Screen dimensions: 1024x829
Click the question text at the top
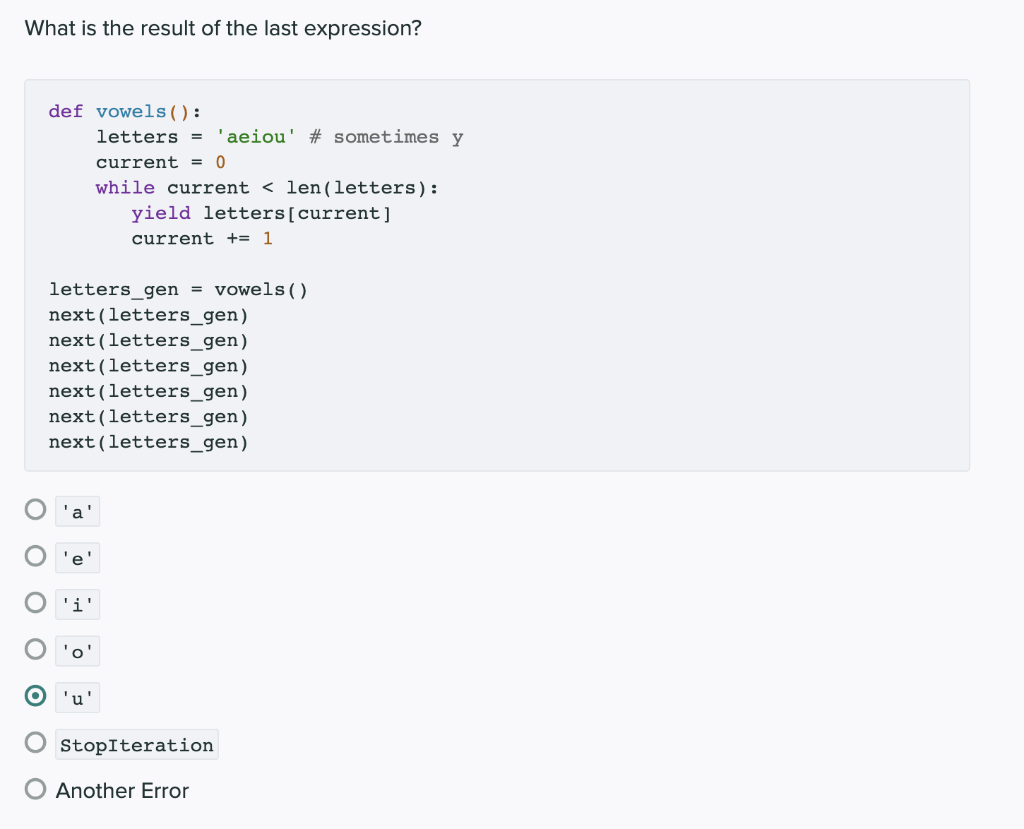pos(224,28)
